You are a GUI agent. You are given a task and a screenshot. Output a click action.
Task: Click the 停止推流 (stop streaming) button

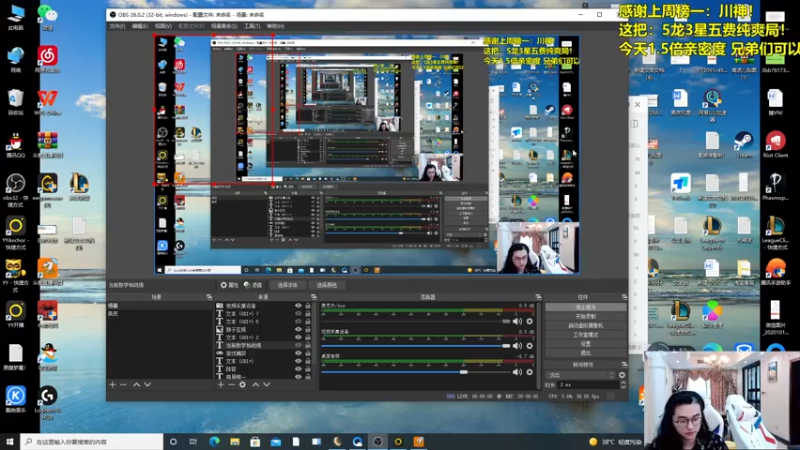(x=585, y=307)
